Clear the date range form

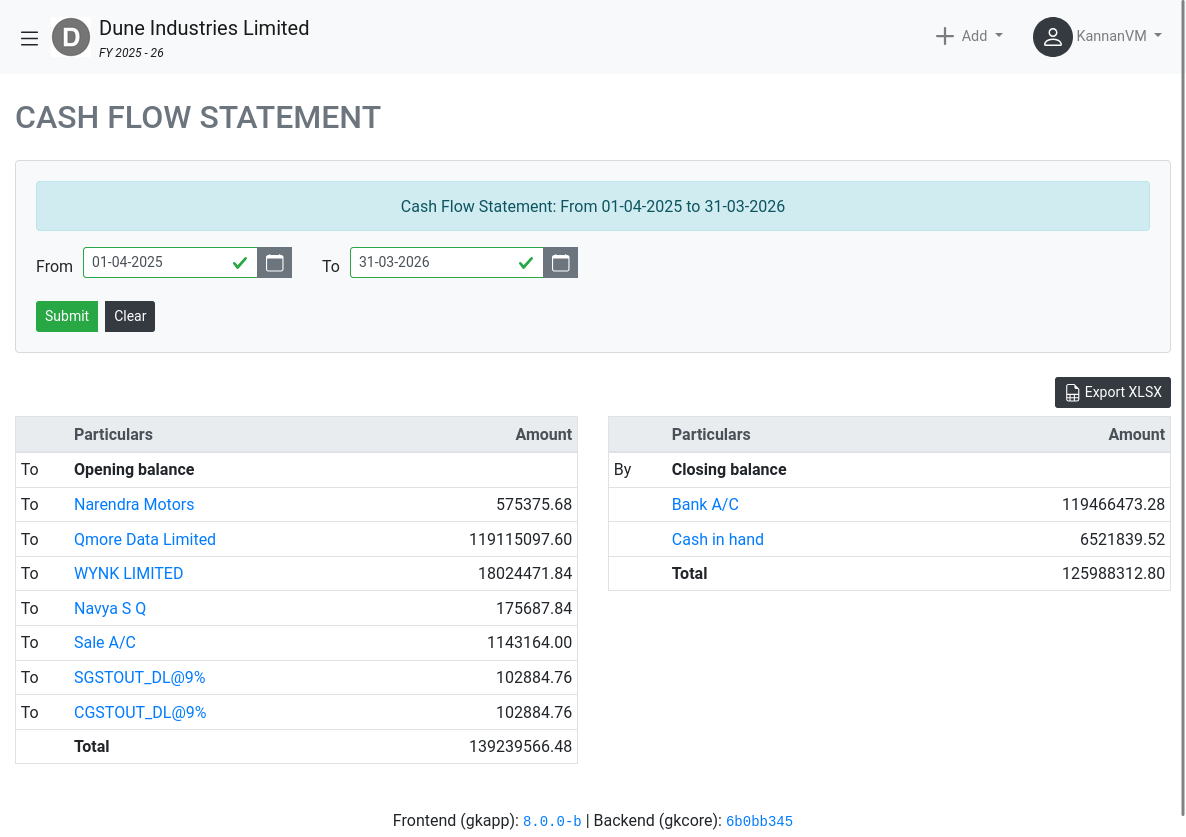pos(130,316)
